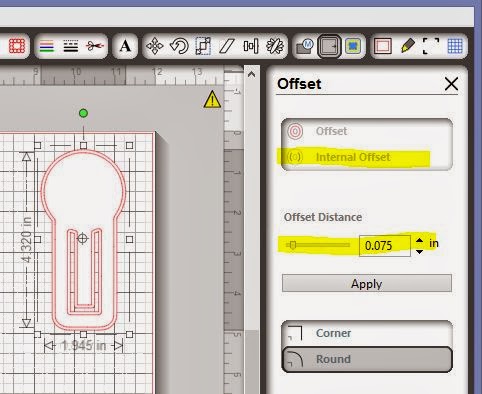Viewport: 482px width, 394px height.
Task: Click the green rotation handle
Action: 83,113
